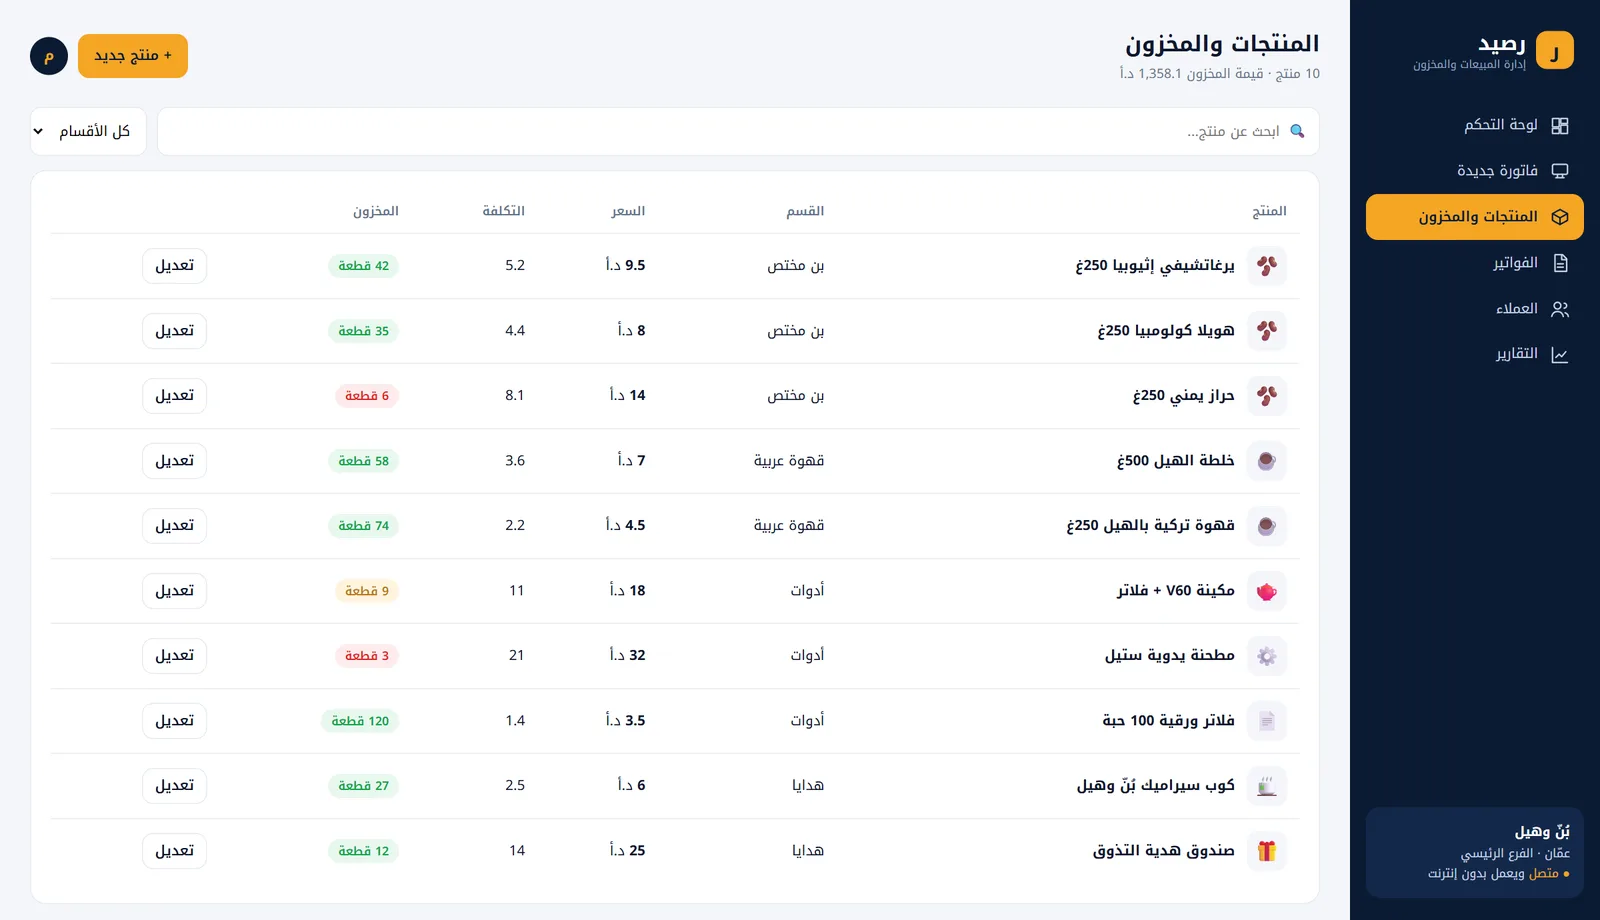Click the search magnifier icon

1297,131
